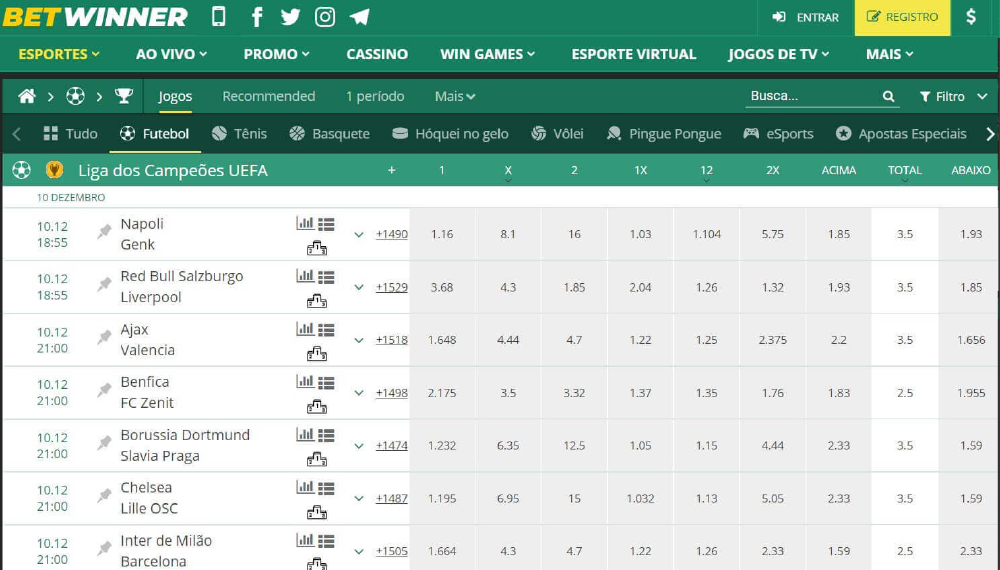
Task: Open statistics chart for Inter de Milão match
Action: coord(305,541)
